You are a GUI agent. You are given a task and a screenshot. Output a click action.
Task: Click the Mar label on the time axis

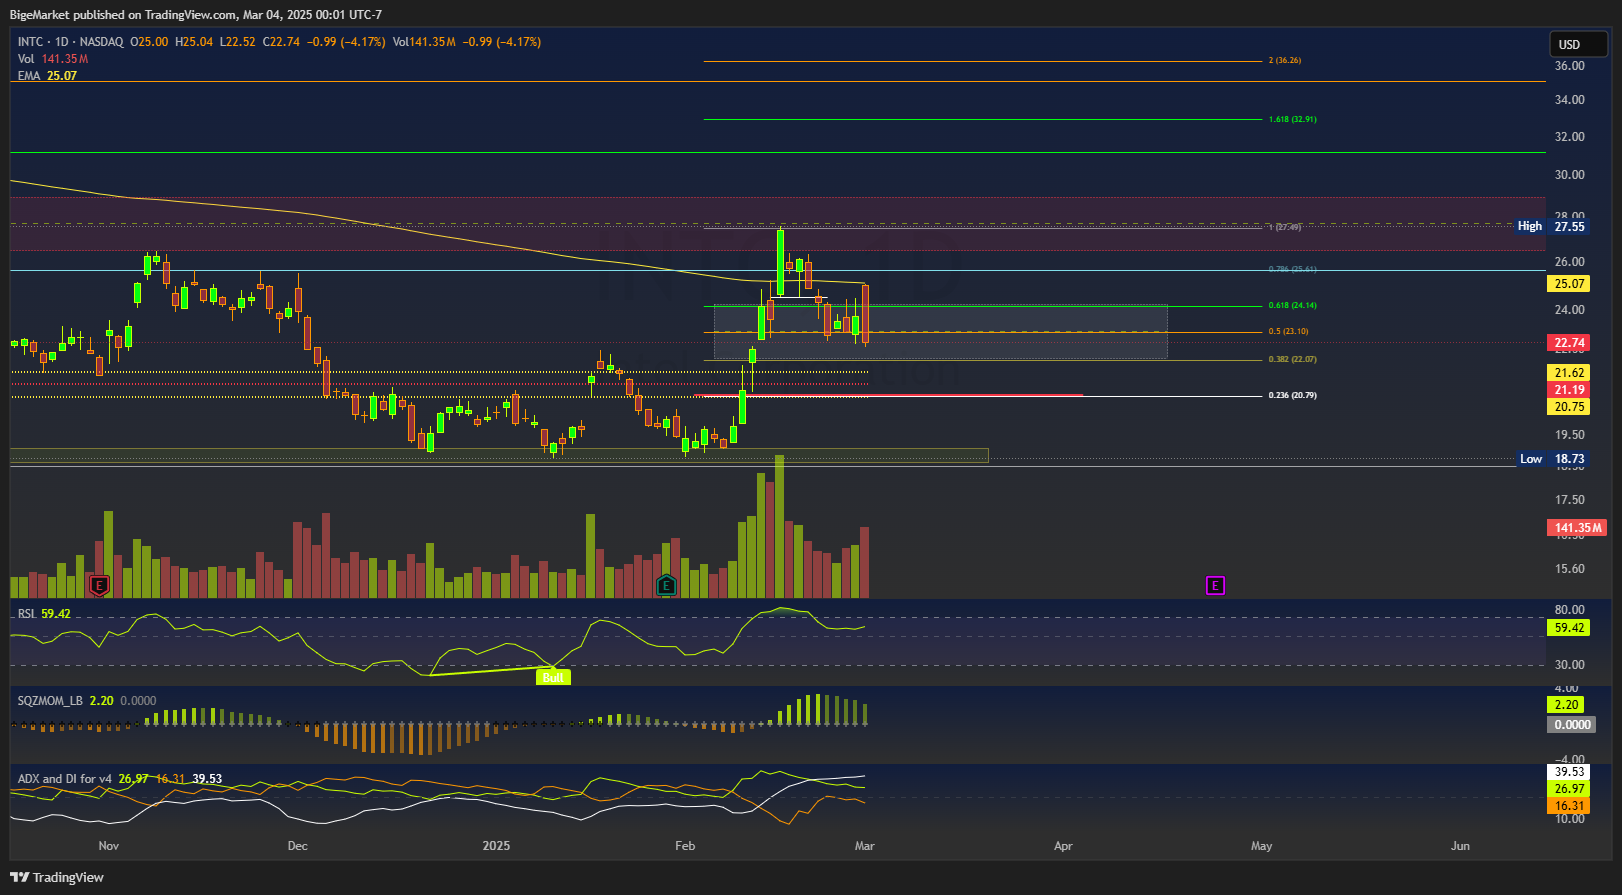865,846
